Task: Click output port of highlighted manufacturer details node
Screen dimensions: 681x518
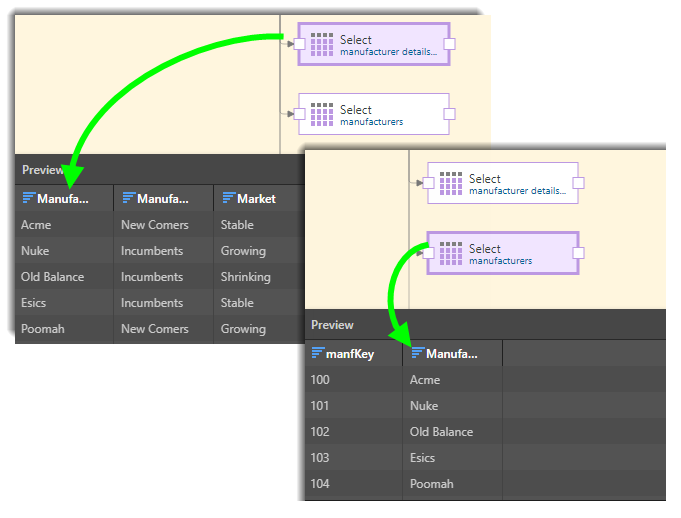Action: coord(450,44)
